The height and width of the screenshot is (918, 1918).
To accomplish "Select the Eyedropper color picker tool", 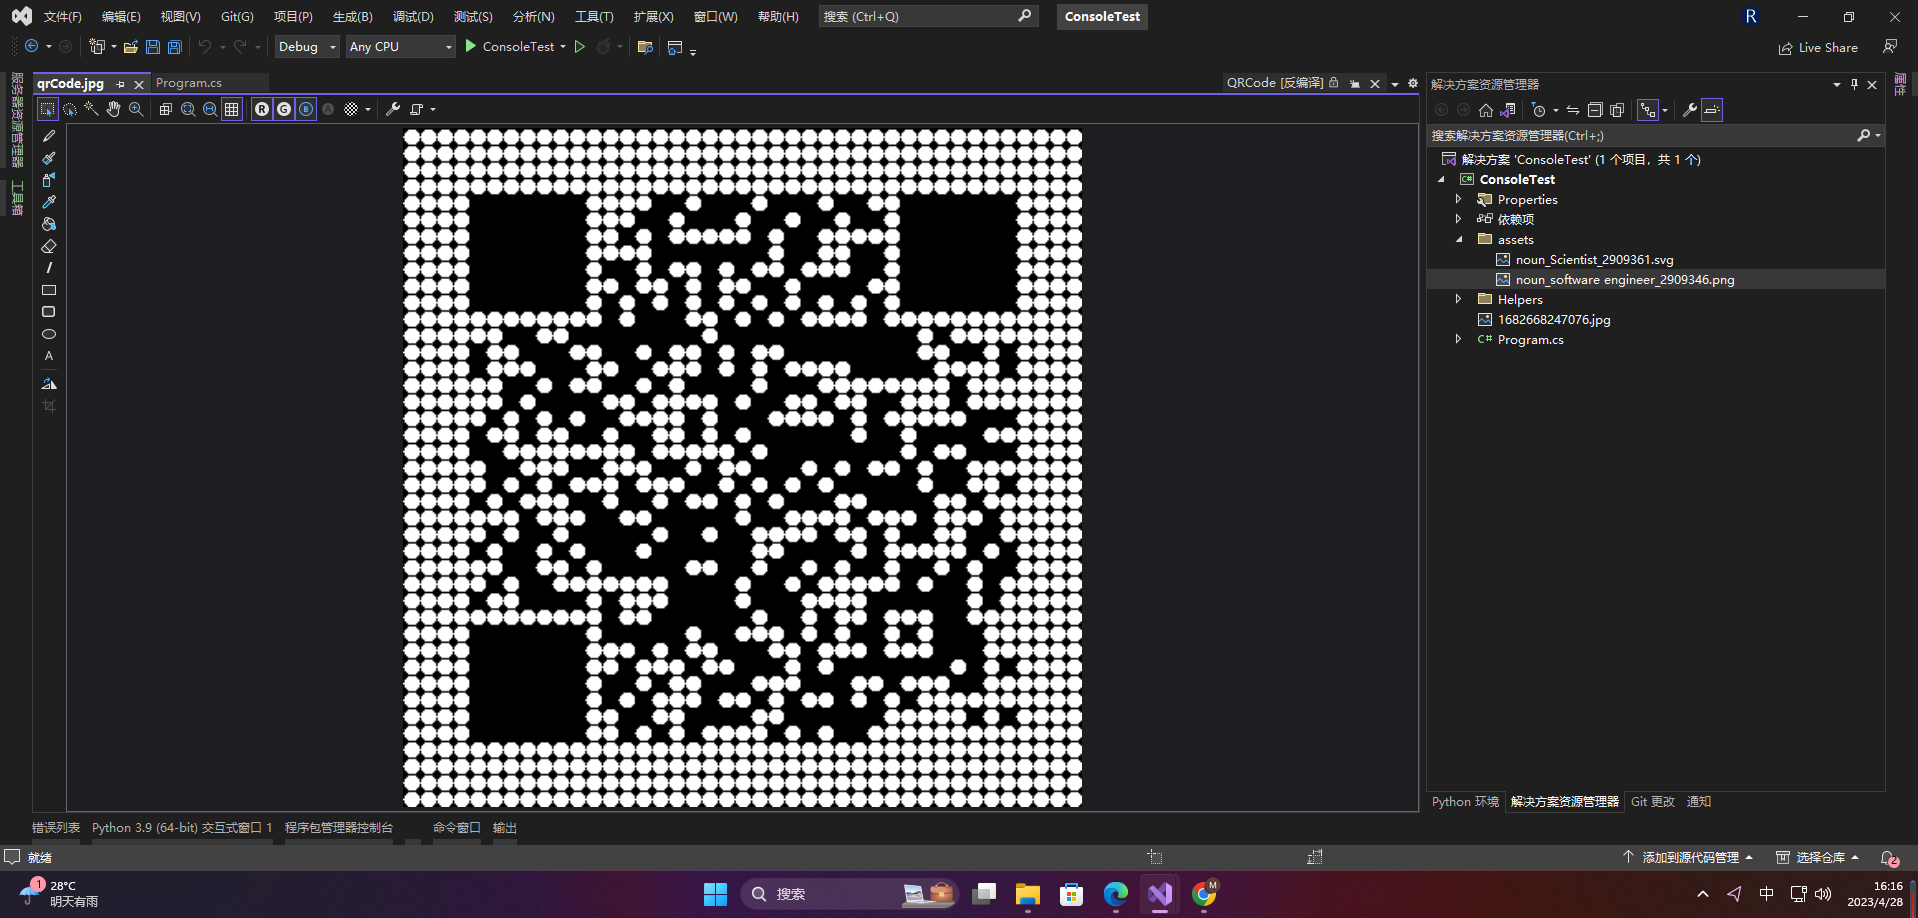I will (48, 202).
